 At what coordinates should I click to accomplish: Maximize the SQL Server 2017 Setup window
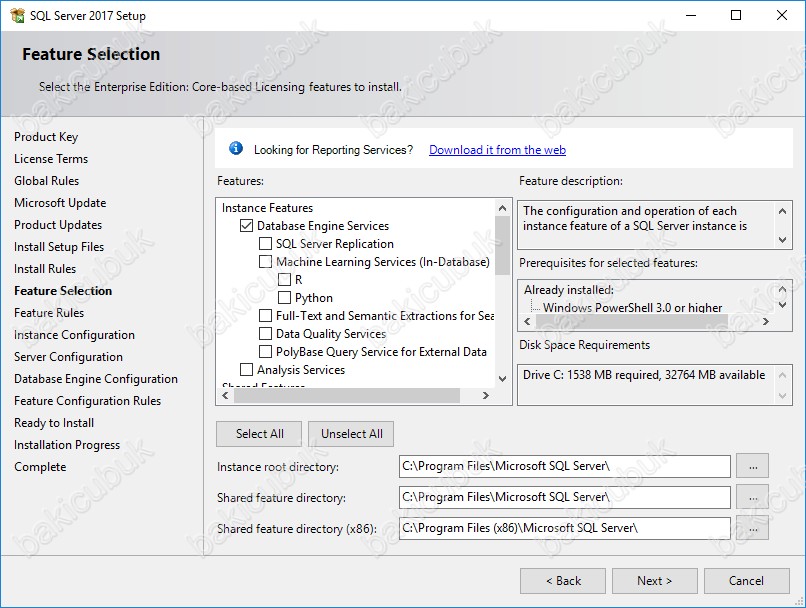(x=736, y=15)
